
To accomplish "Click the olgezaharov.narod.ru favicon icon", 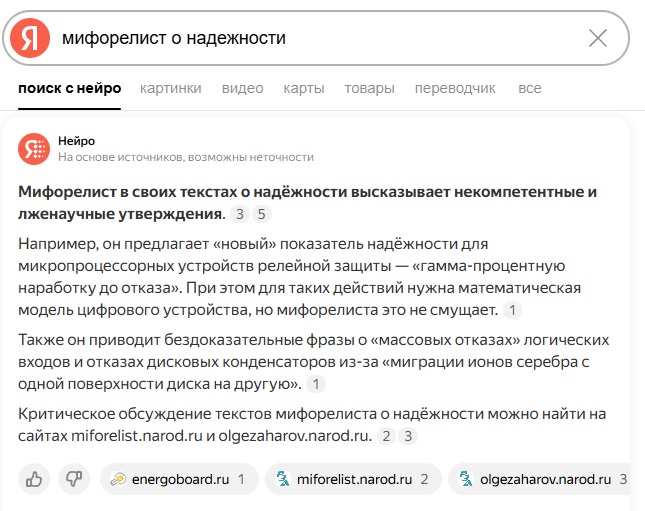I will coord(466,479).
